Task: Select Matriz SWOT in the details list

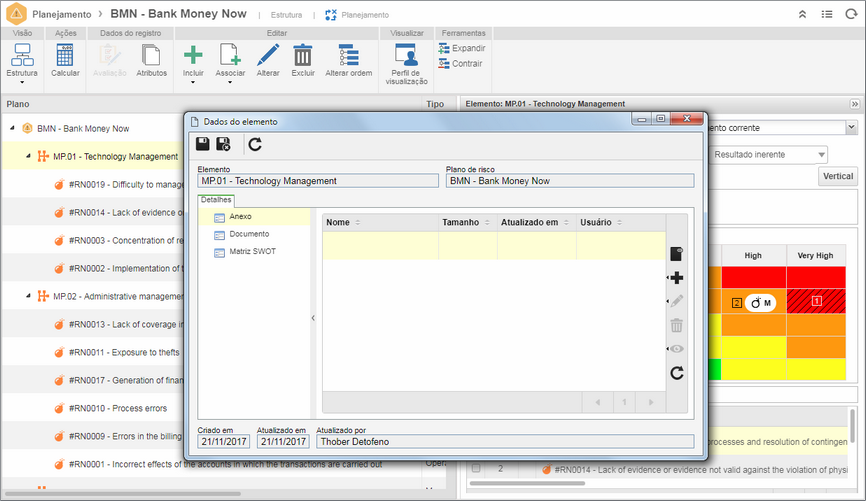Action: pos(252,251)
